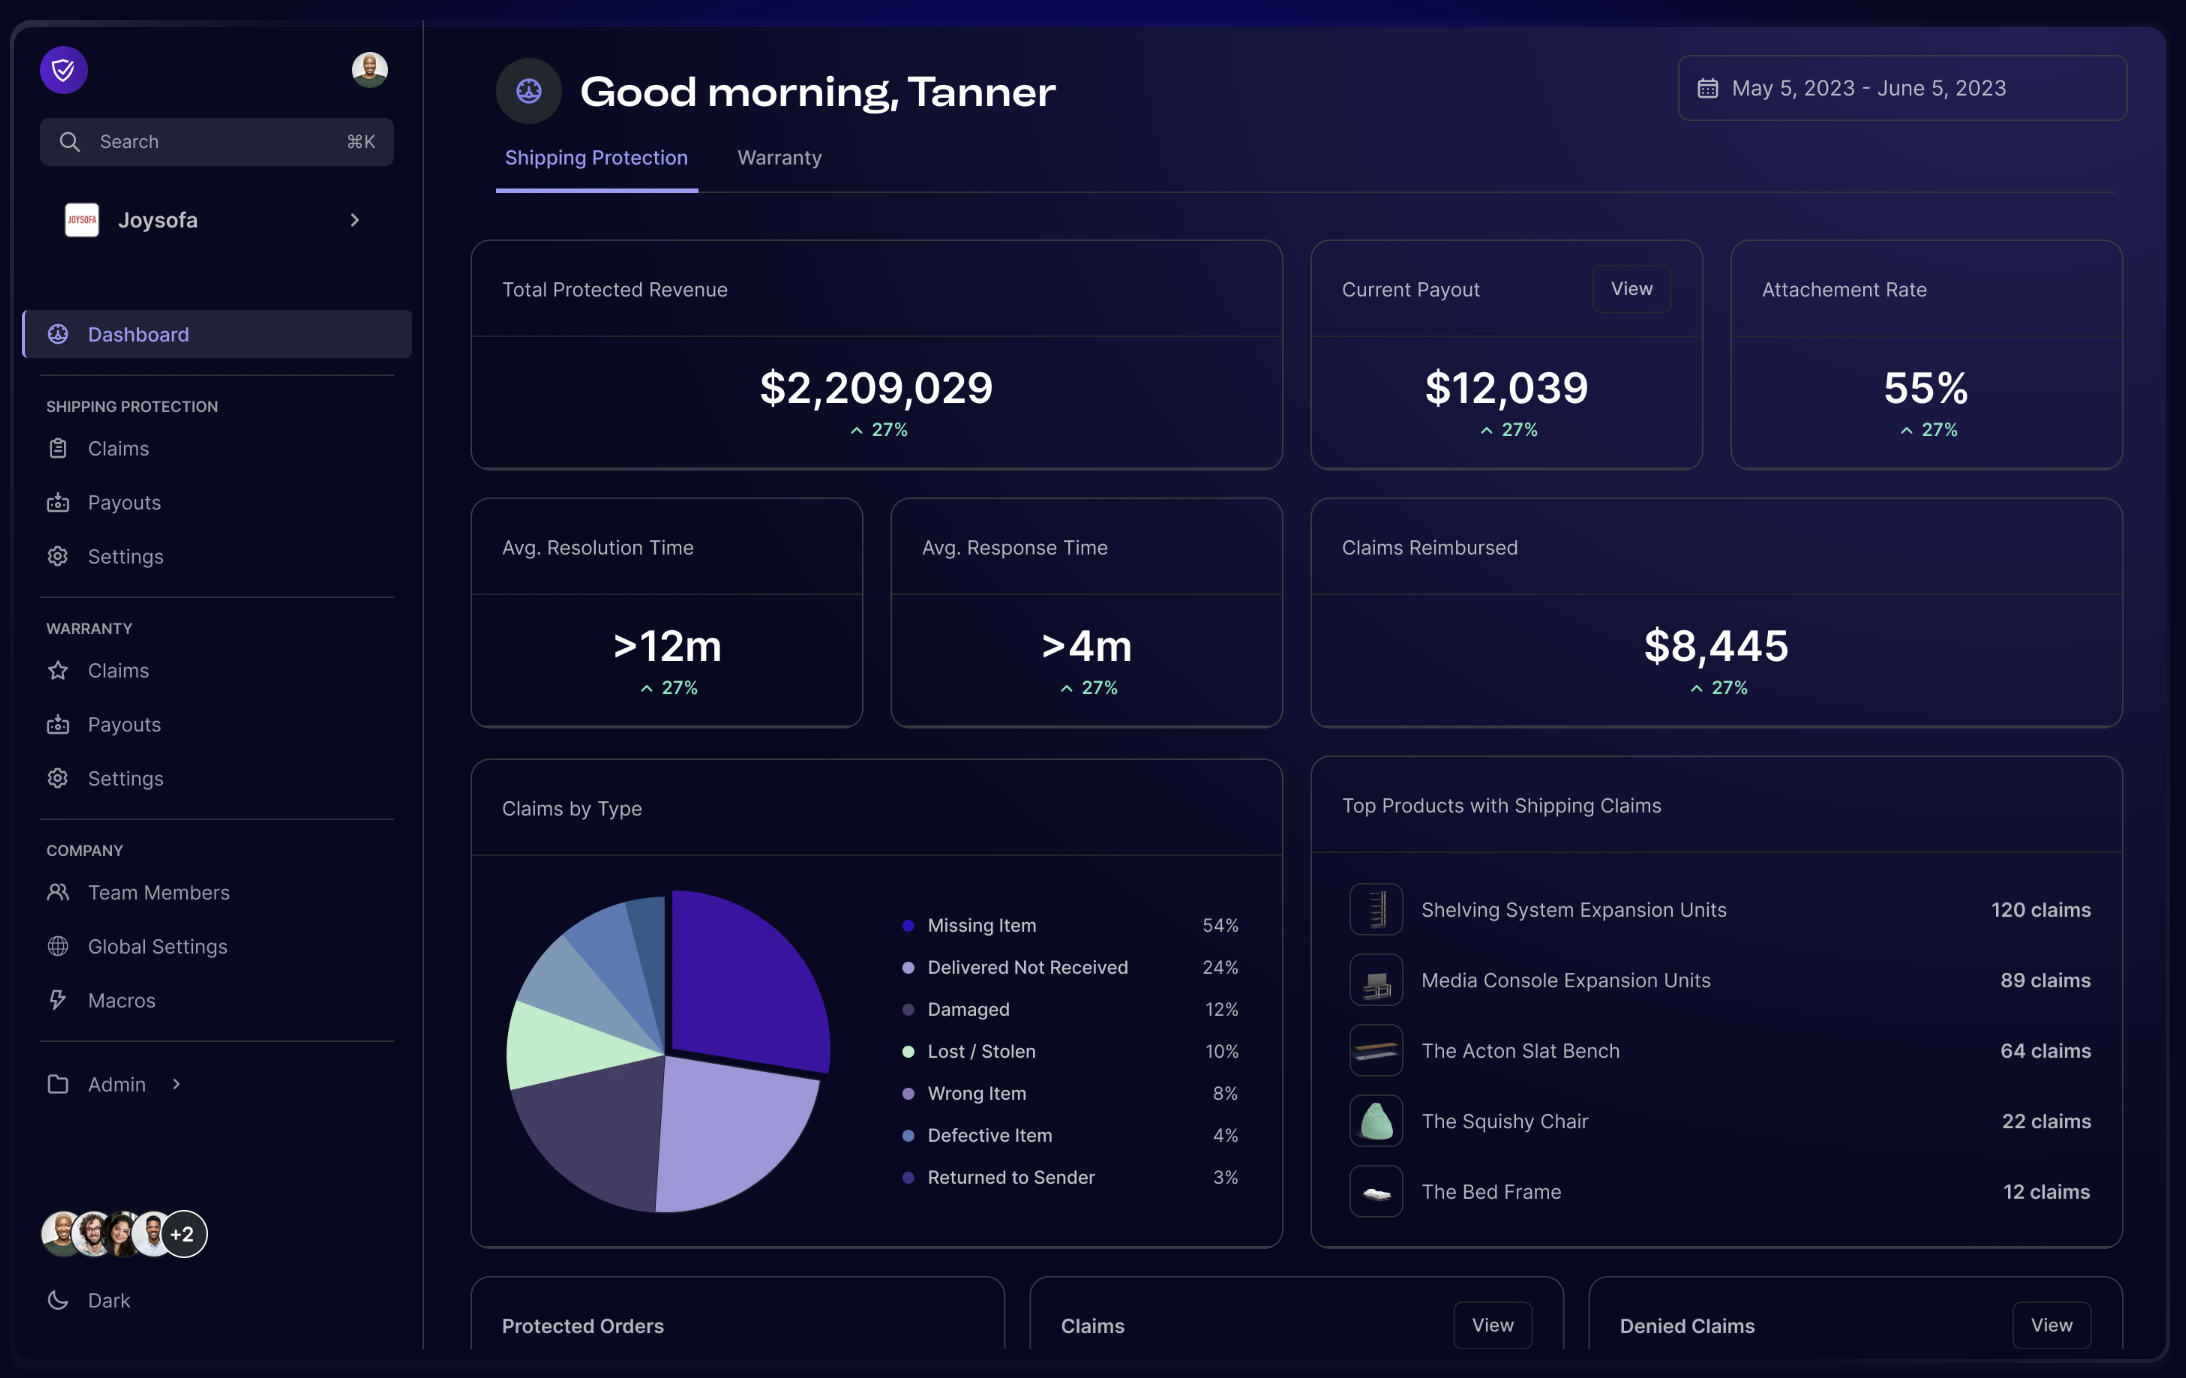
Task: Toggle Dark mode with the moon control
Action: tap(59, 1300)
